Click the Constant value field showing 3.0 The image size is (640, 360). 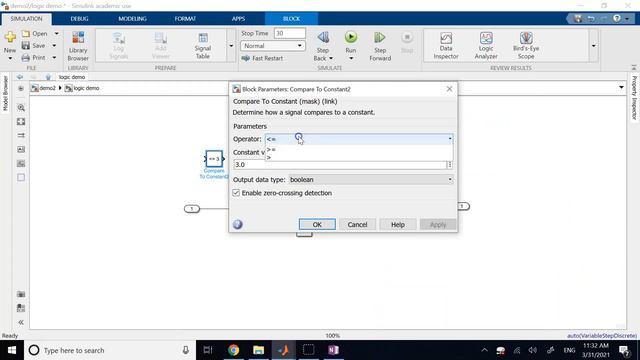click(340, 164)
